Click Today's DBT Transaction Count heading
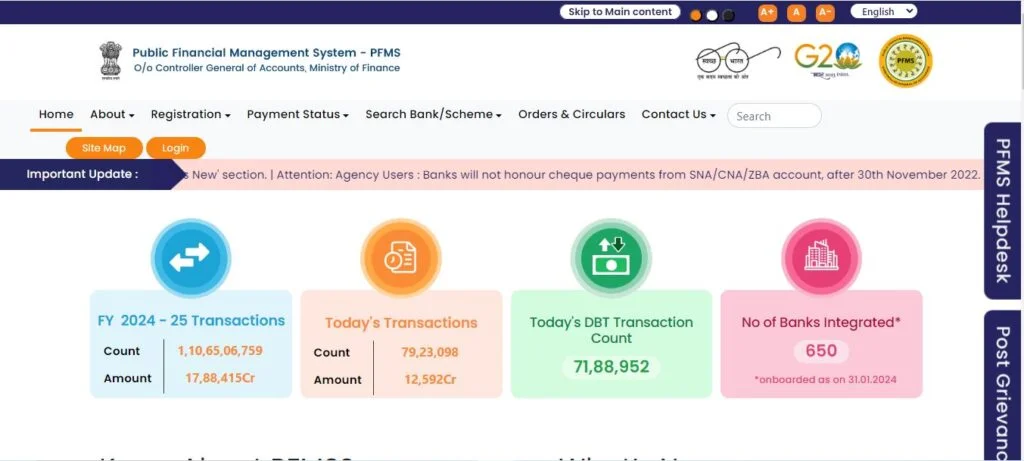 [x=611, y=330]
